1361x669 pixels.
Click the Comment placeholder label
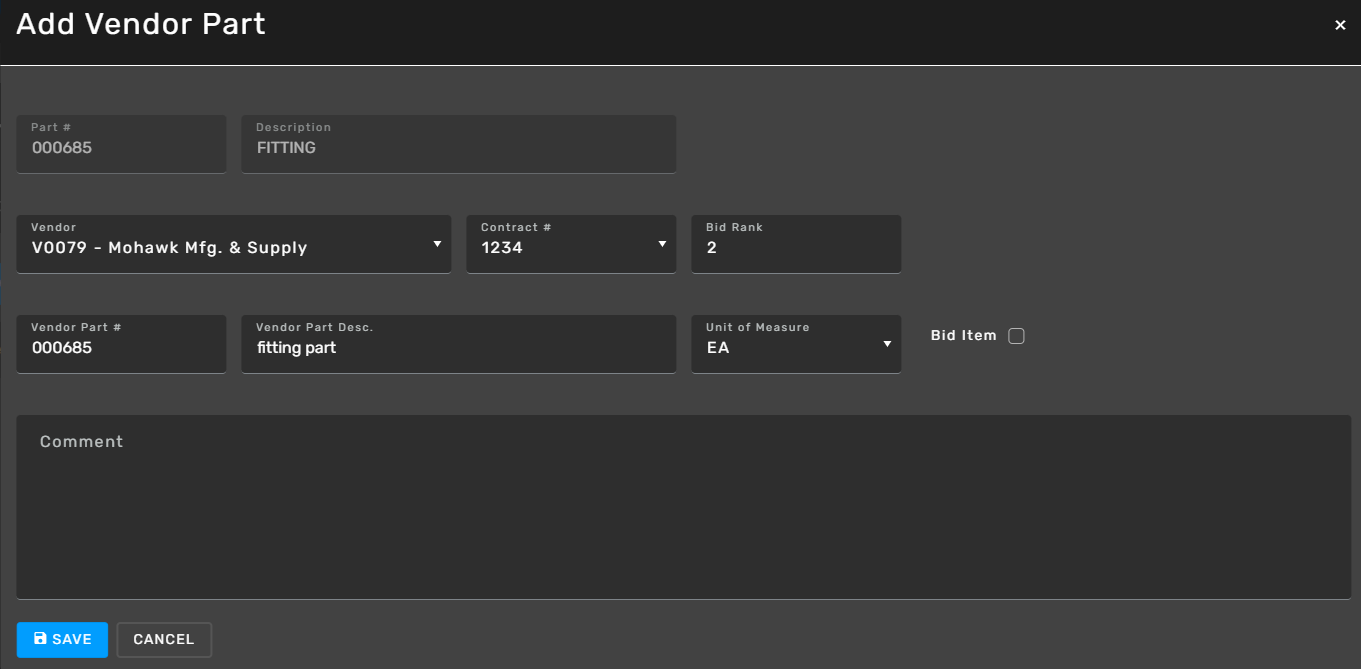point(82,441)
